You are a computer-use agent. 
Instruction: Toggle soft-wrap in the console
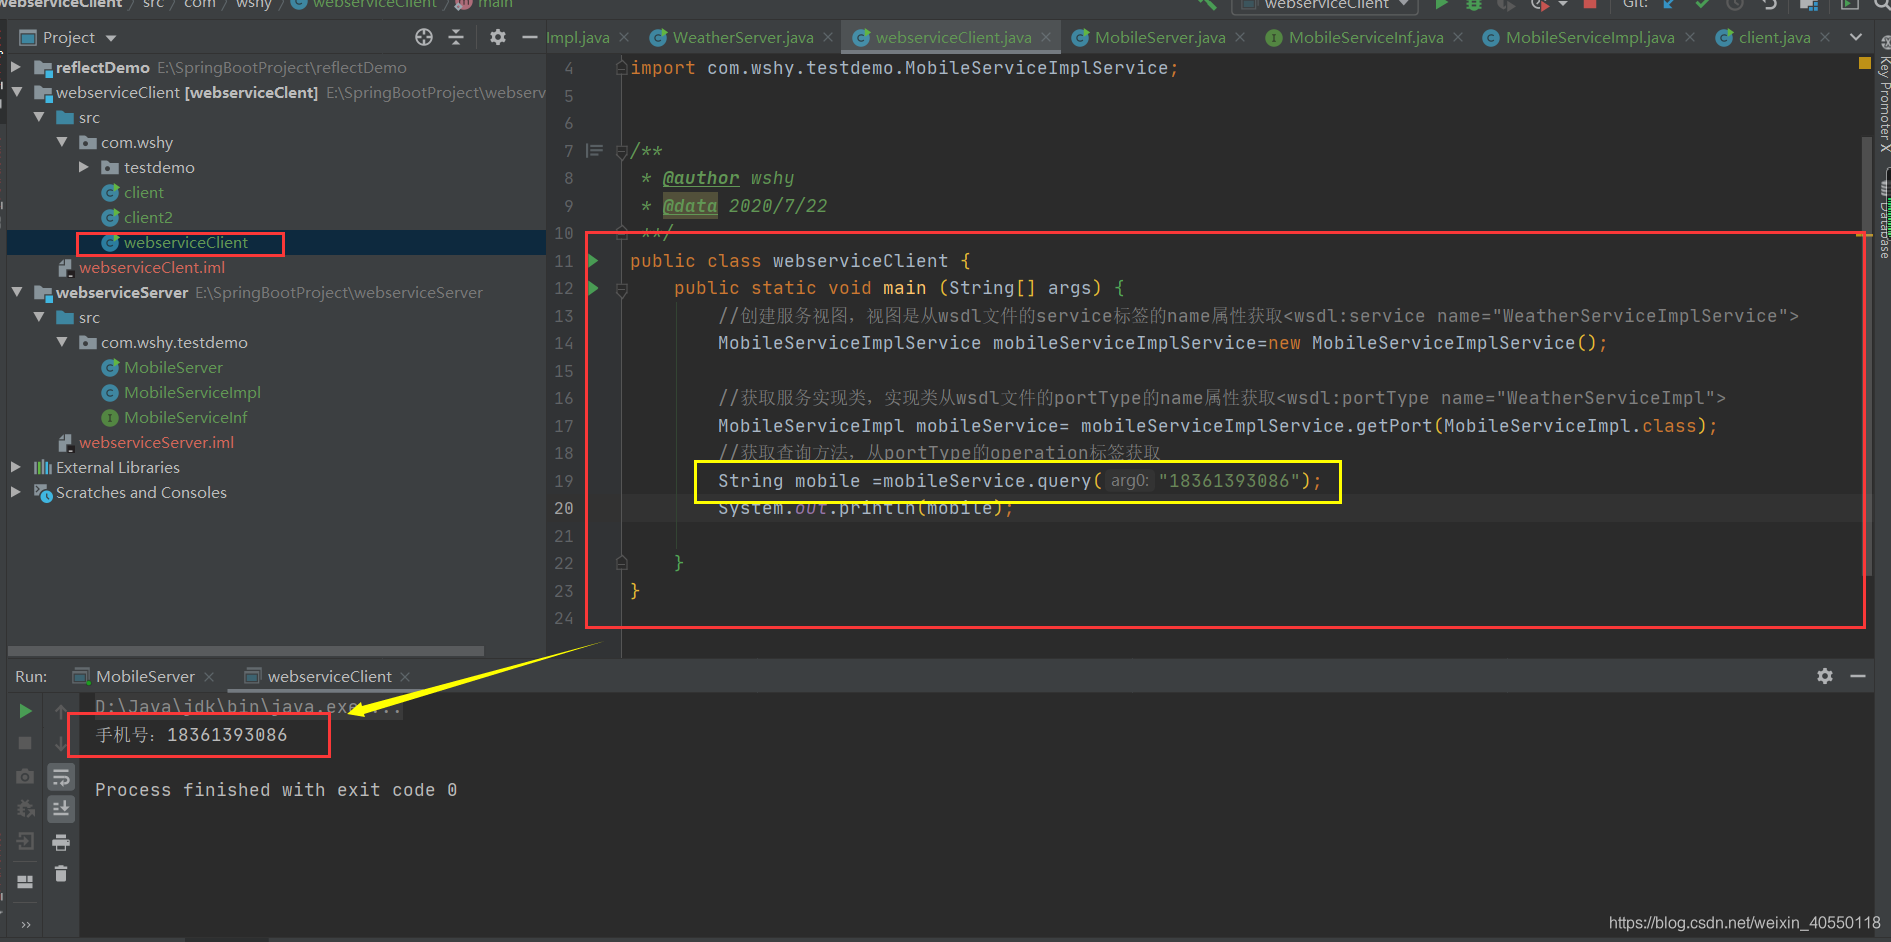(x=61, y=777)
